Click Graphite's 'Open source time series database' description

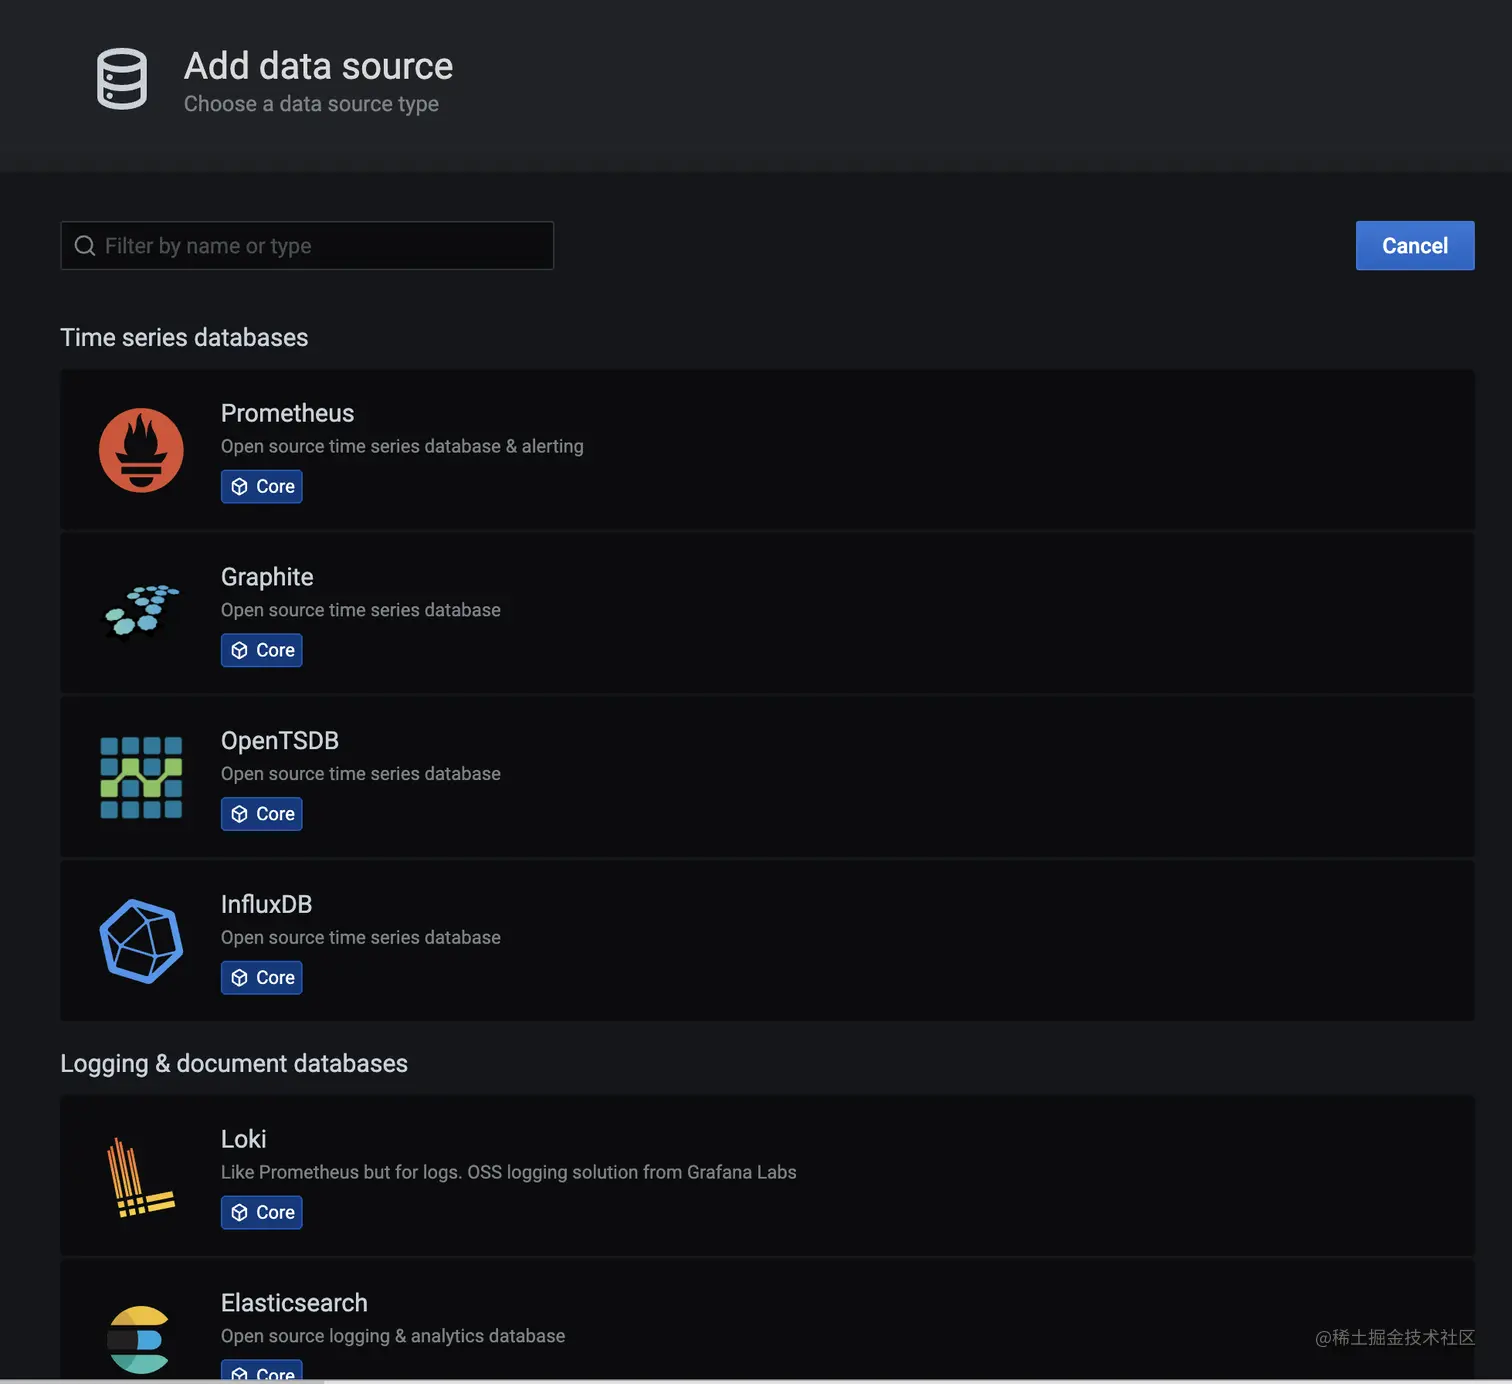[361, 610]
